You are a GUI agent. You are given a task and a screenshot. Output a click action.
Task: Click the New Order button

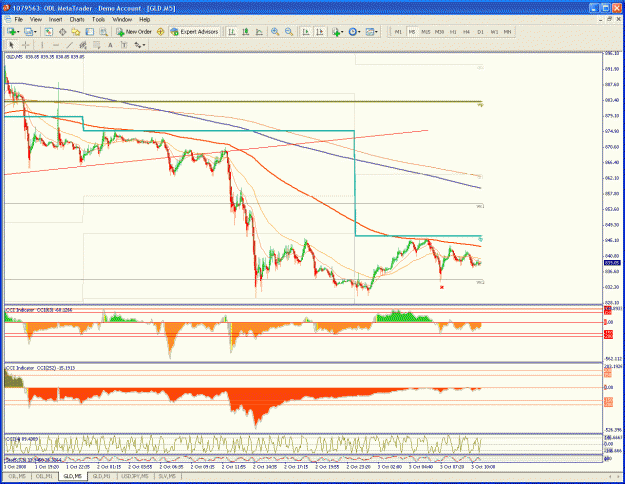(x=134, y=31)
